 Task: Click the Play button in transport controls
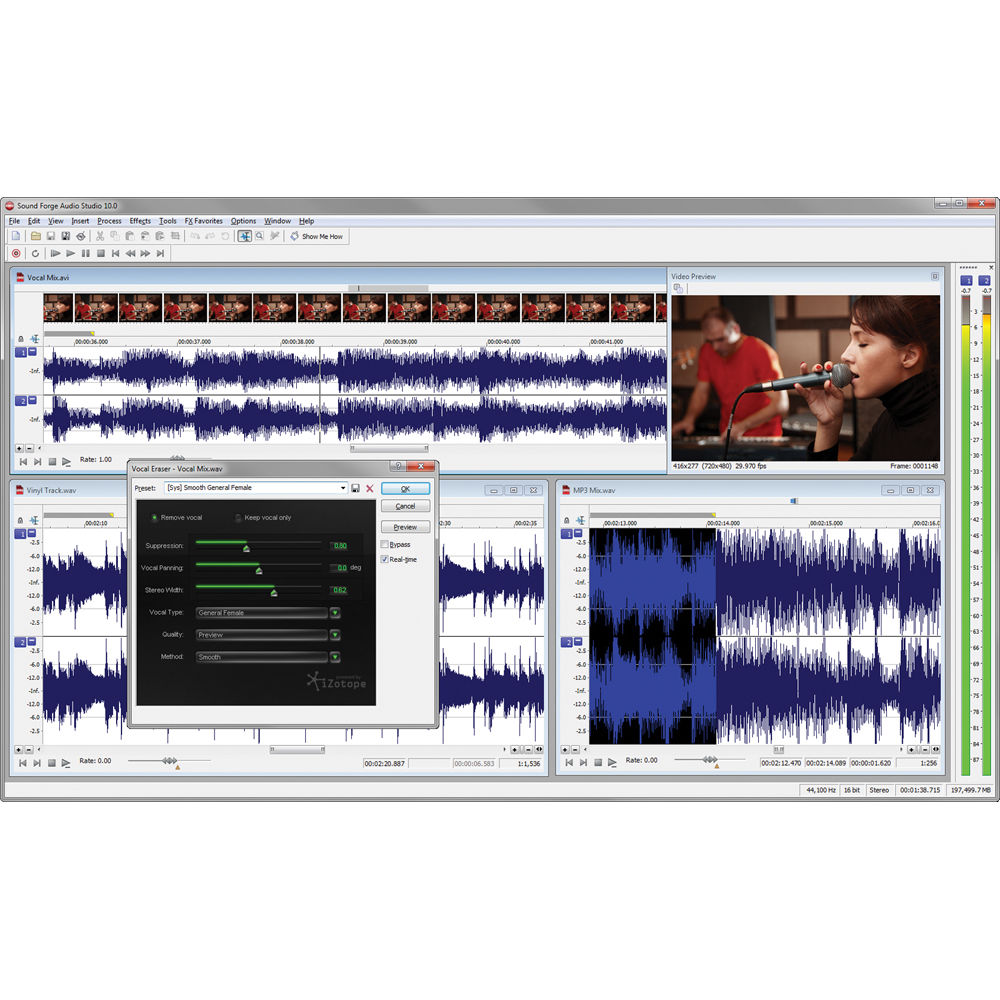tap(70, 255)
